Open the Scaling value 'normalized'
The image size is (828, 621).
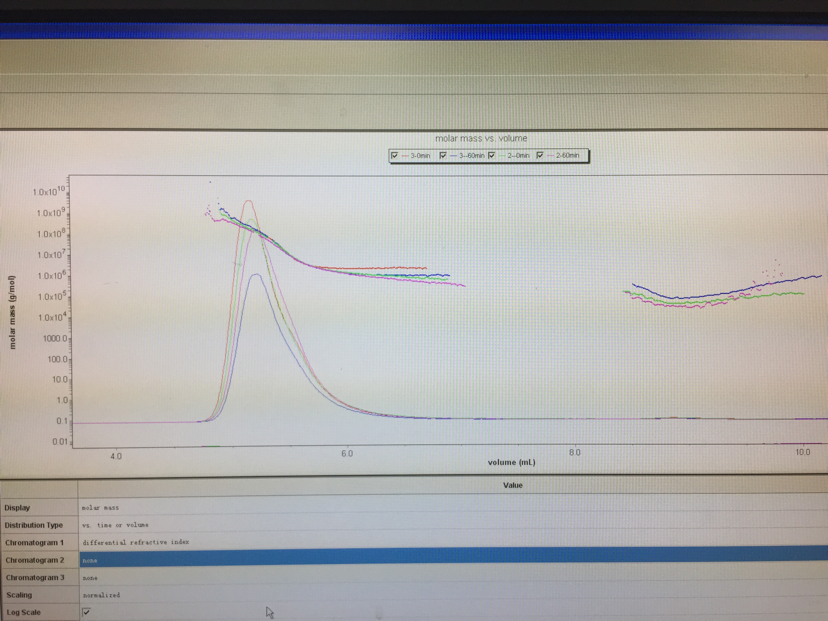pos(453,595)
